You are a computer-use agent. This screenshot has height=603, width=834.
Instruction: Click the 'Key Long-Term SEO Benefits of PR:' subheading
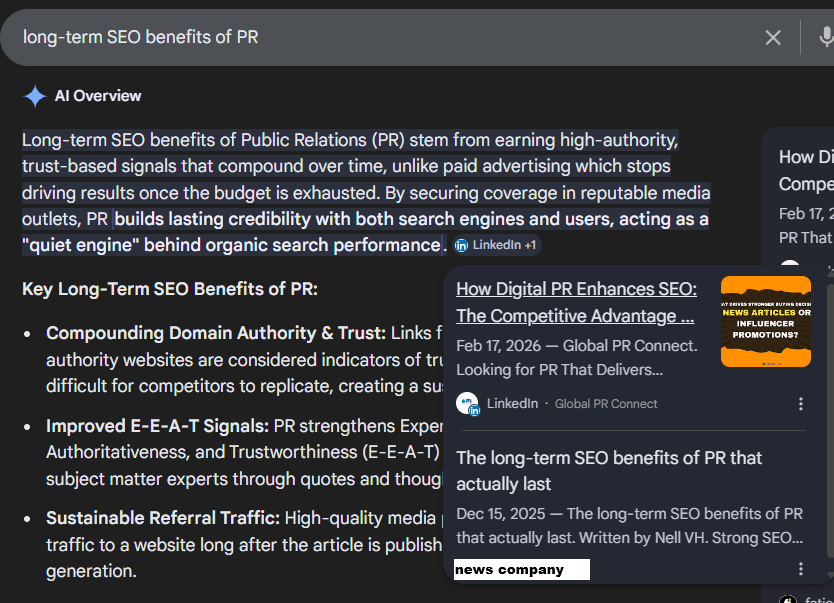170,290
